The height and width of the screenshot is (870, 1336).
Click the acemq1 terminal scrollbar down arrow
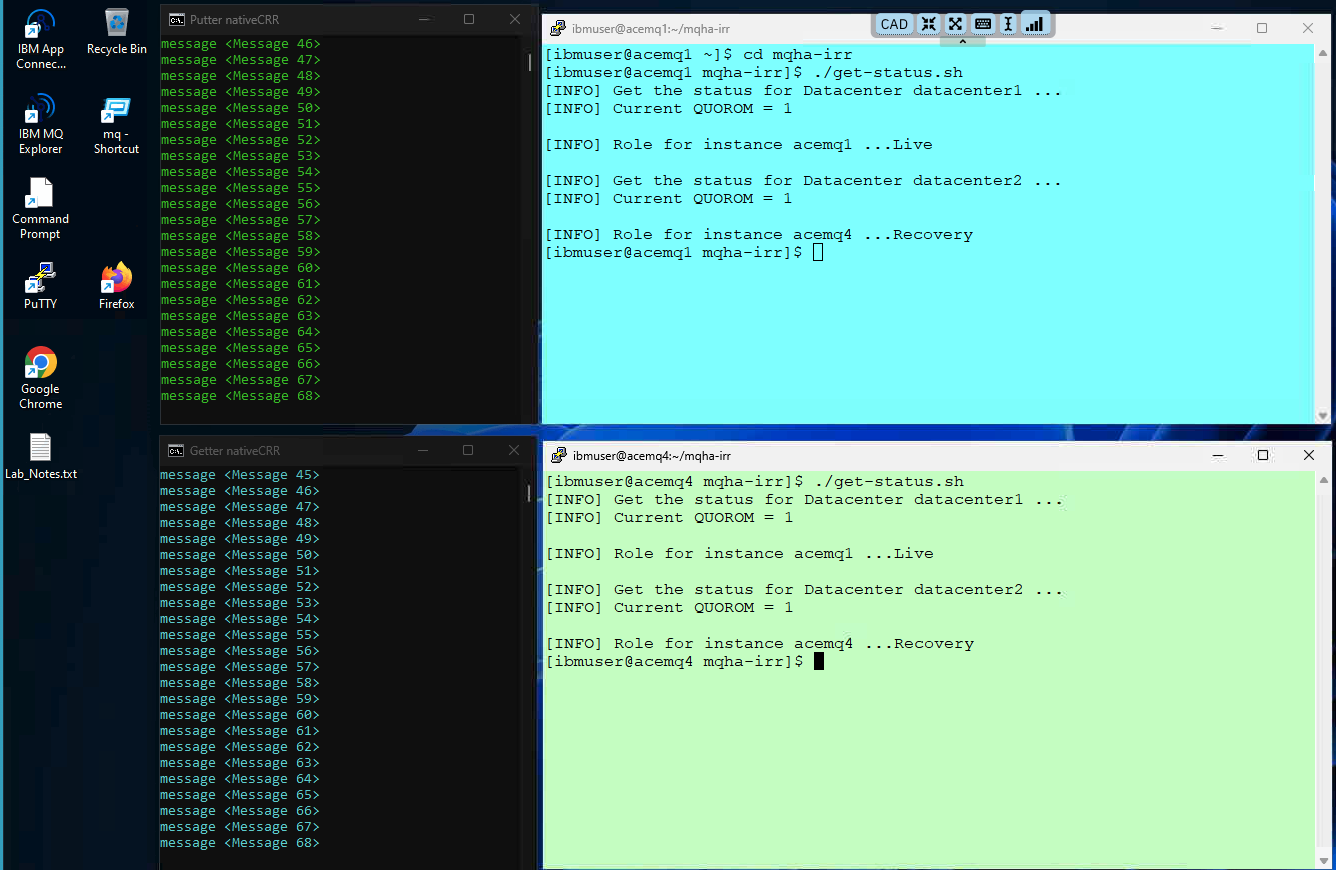1323,416
